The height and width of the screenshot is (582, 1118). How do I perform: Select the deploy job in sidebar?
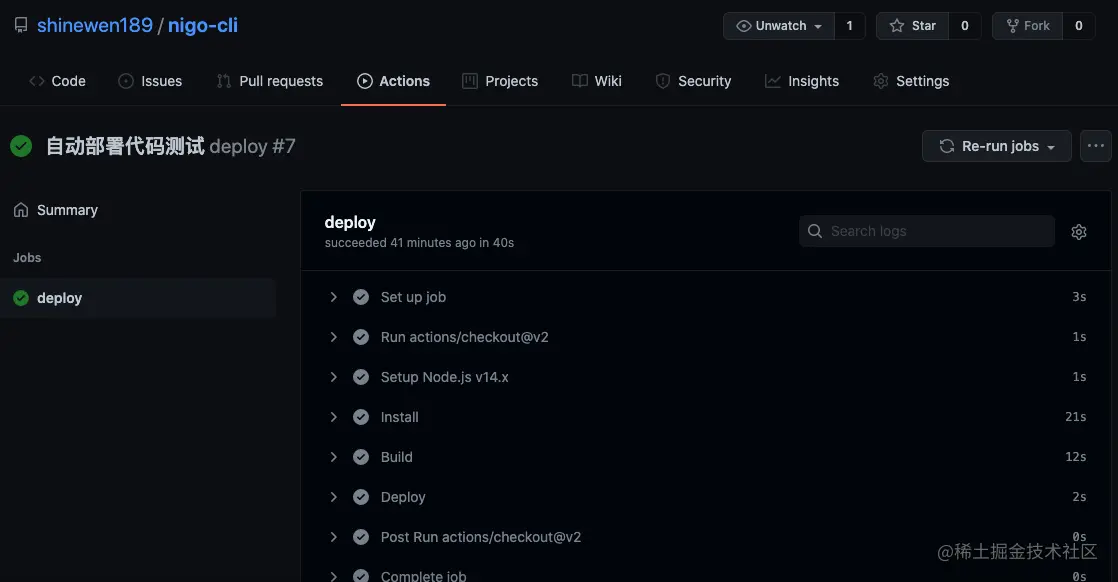pos(138,298)
